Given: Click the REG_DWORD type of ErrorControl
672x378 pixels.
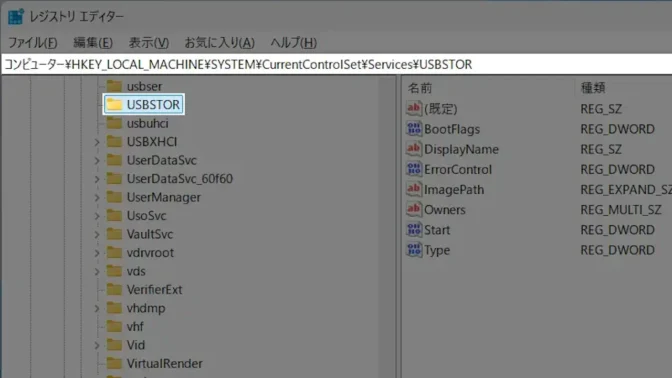Looking at the screenshot, I should 618,169.
